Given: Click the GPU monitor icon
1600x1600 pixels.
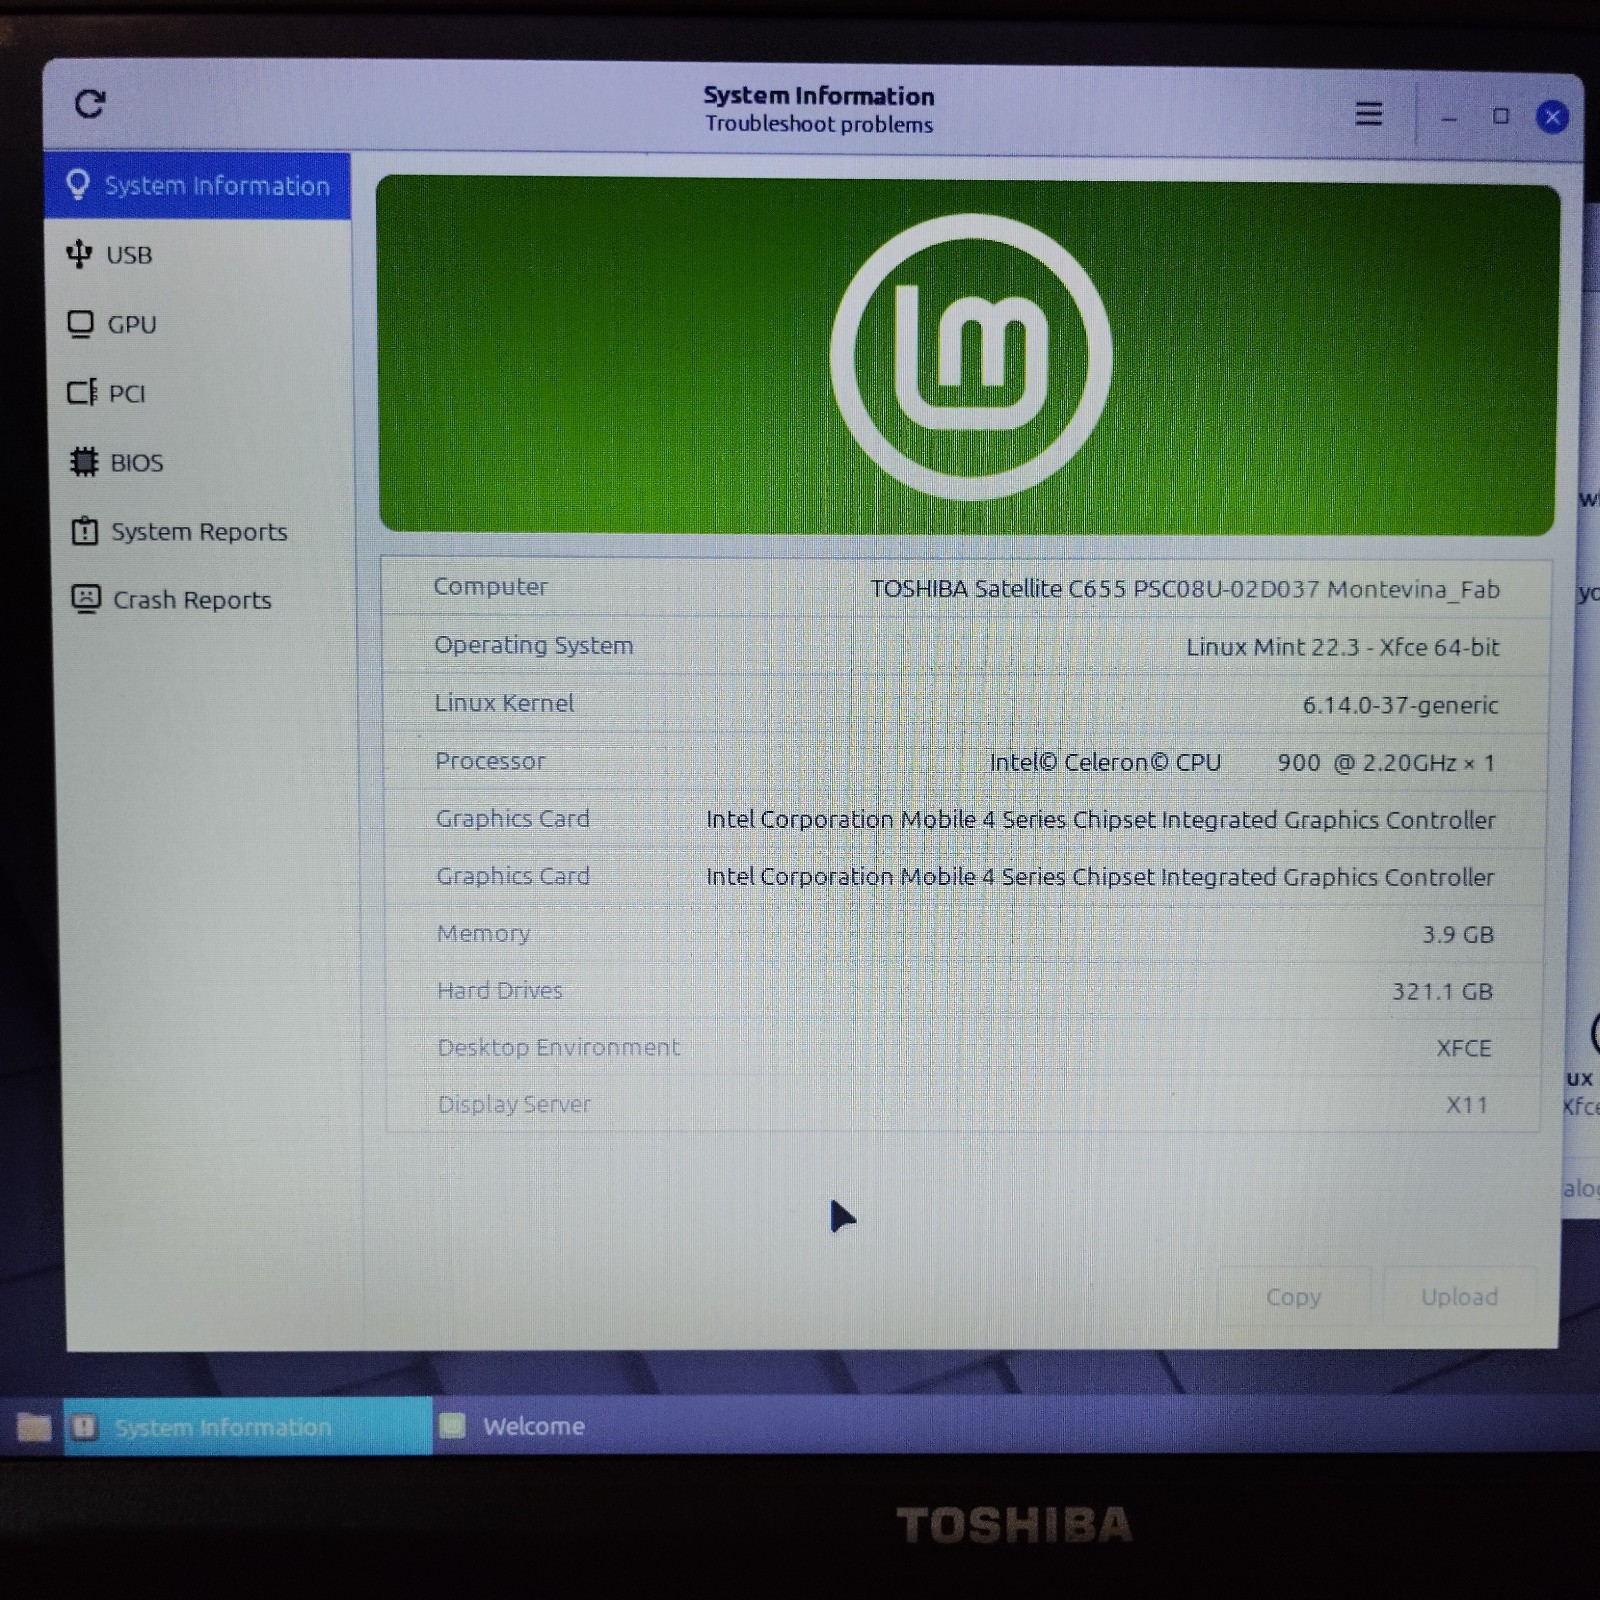Looking at the screenshot, I should [x=80, y=324].
